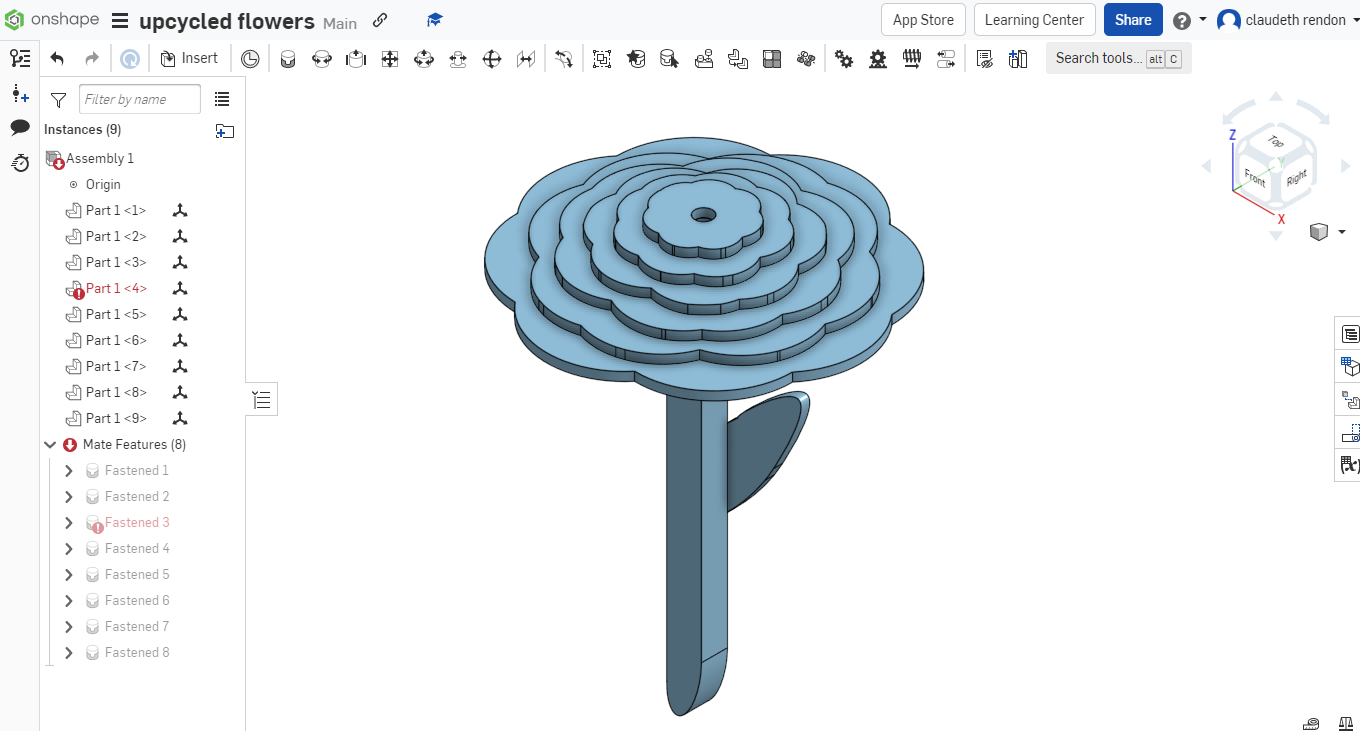Click the blue Share button
Viewport: 1360px width, 731px height.
click(1133, 20)
